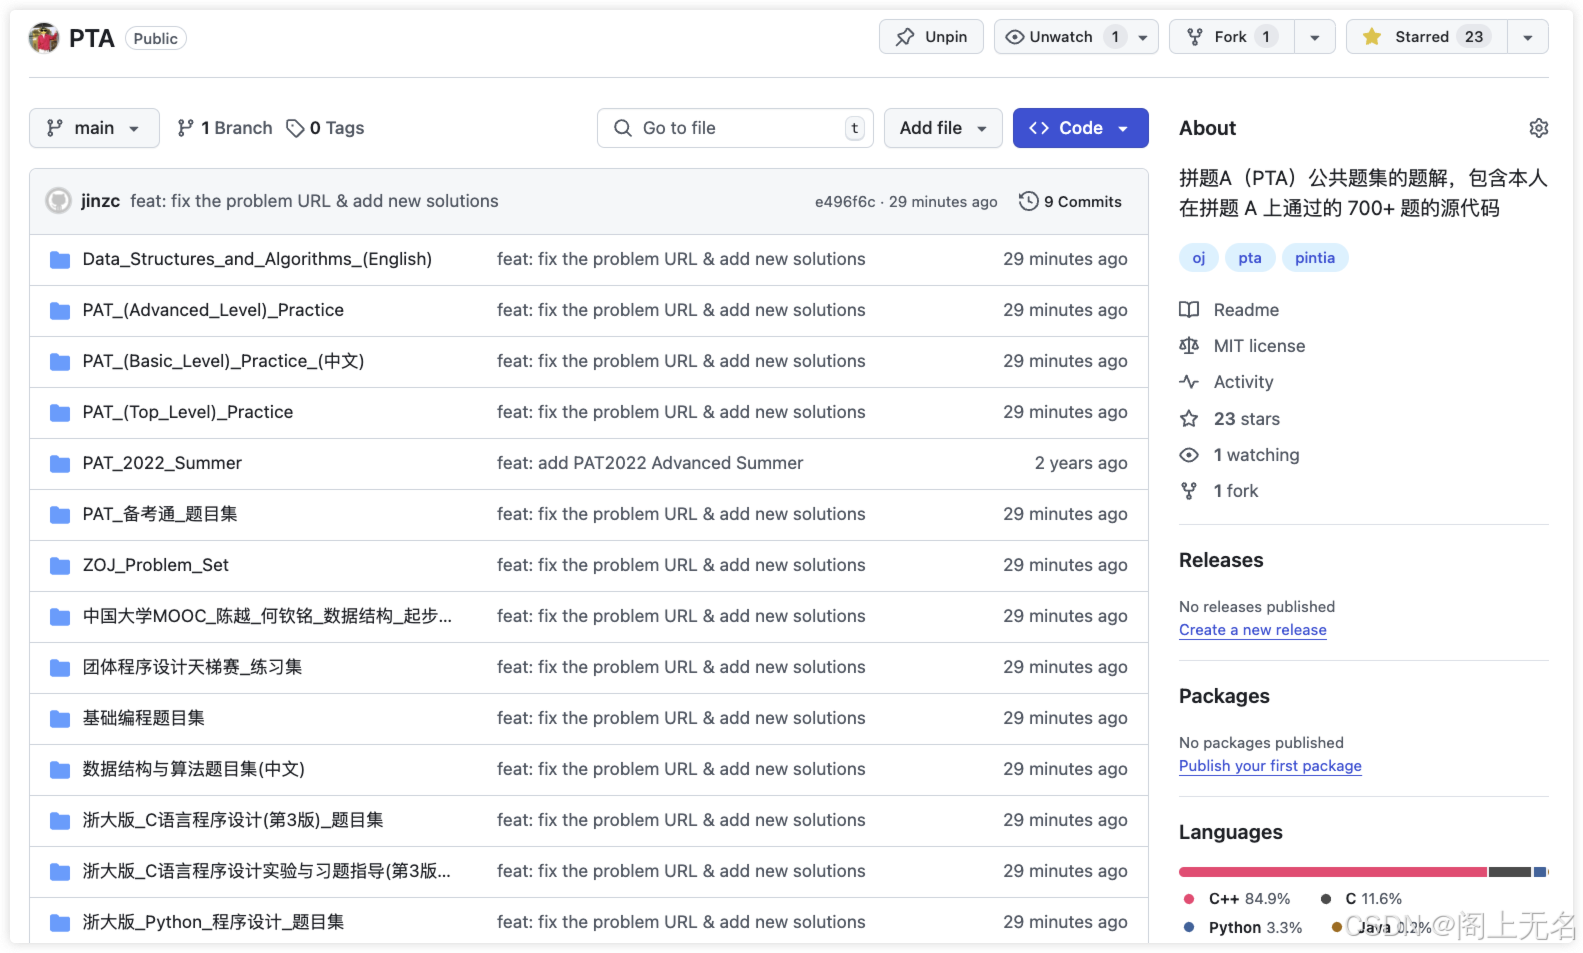The width and height of the screenshot is (1583, 953).
Task: Click Publish your first package link
Action: pyautogui.click(x=1270, y=766)
